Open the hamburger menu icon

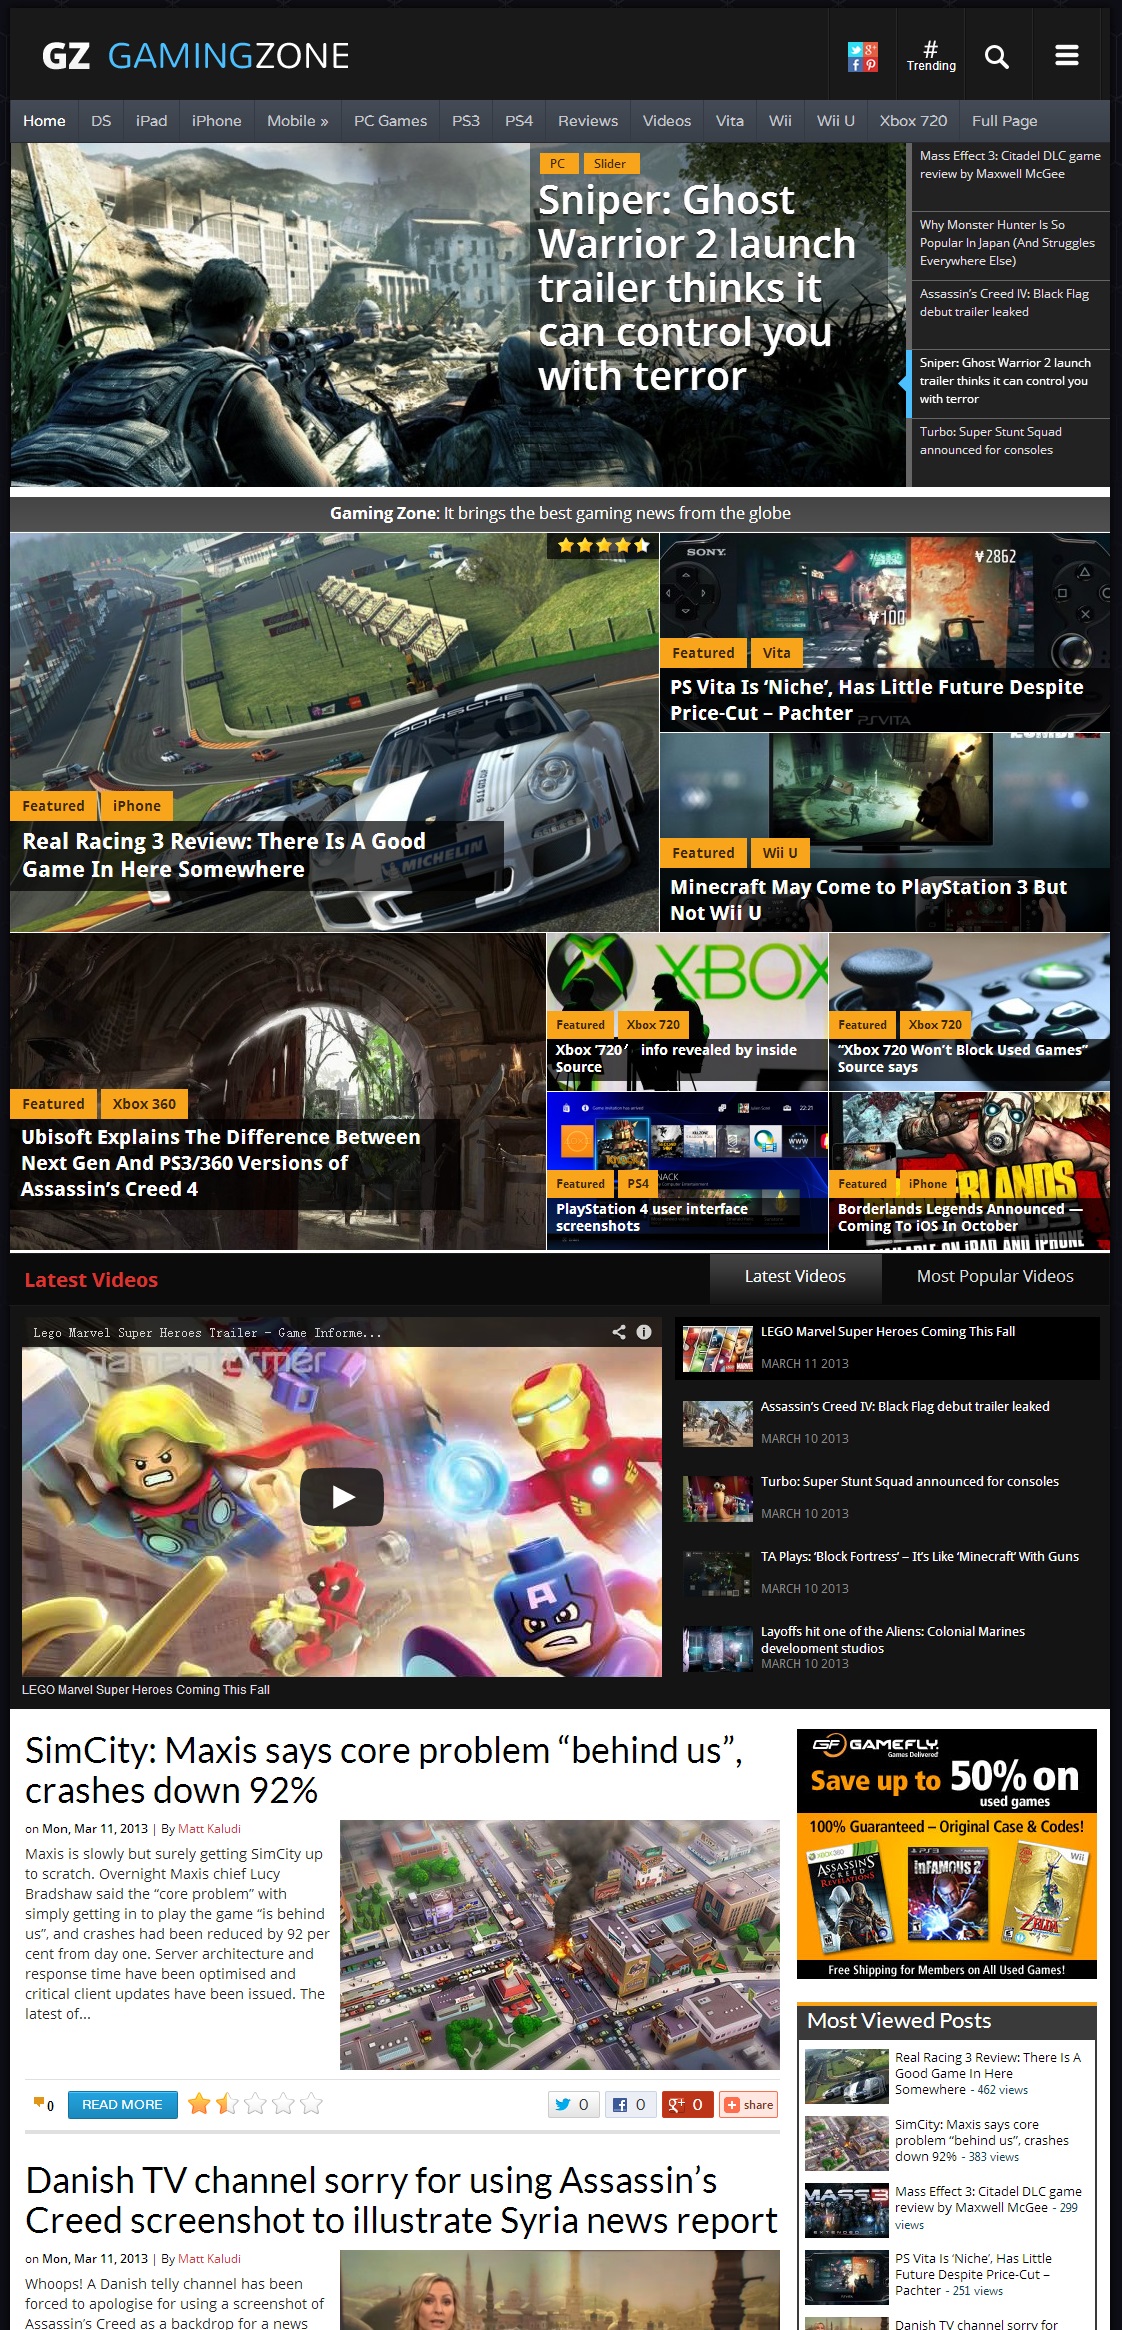coord(1067,56)
